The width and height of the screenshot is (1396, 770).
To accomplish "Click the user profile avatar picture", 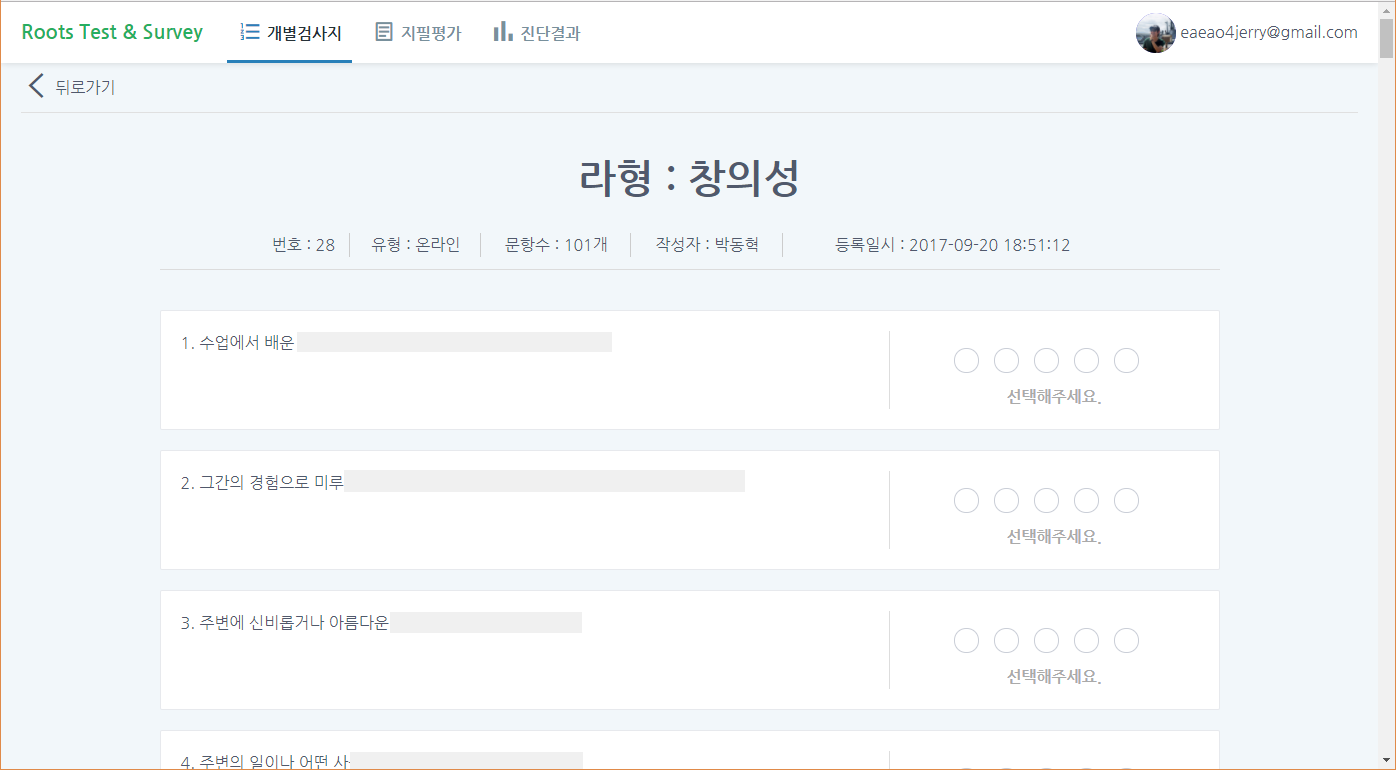I will tap(1155, 33).
